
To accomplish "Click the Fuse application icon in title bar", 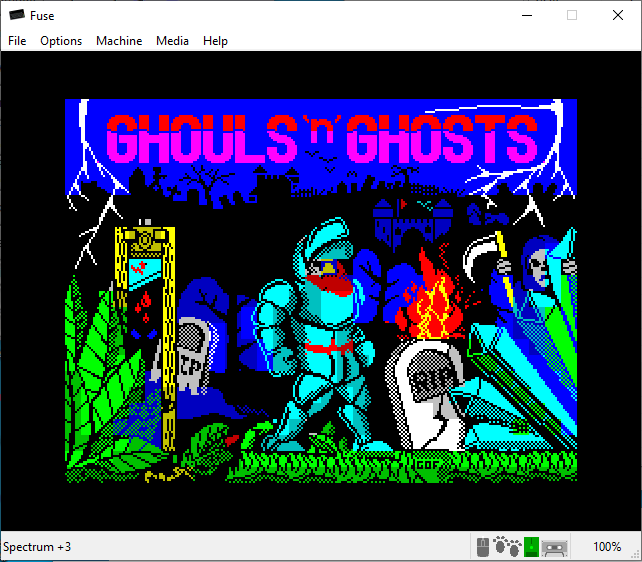I will pos(17,15).
